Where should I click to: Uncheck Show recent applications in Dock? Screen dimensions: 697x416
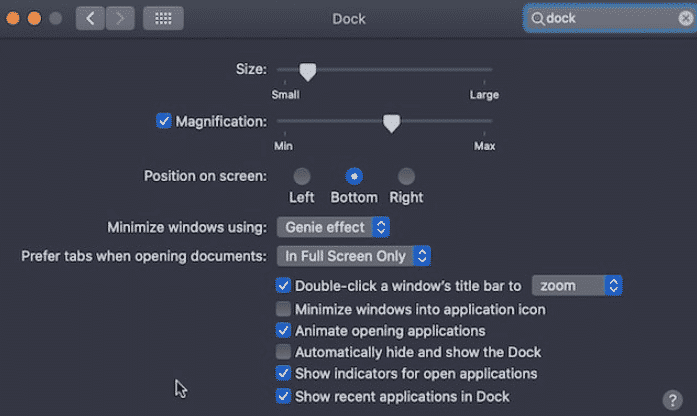coord(283,396)
